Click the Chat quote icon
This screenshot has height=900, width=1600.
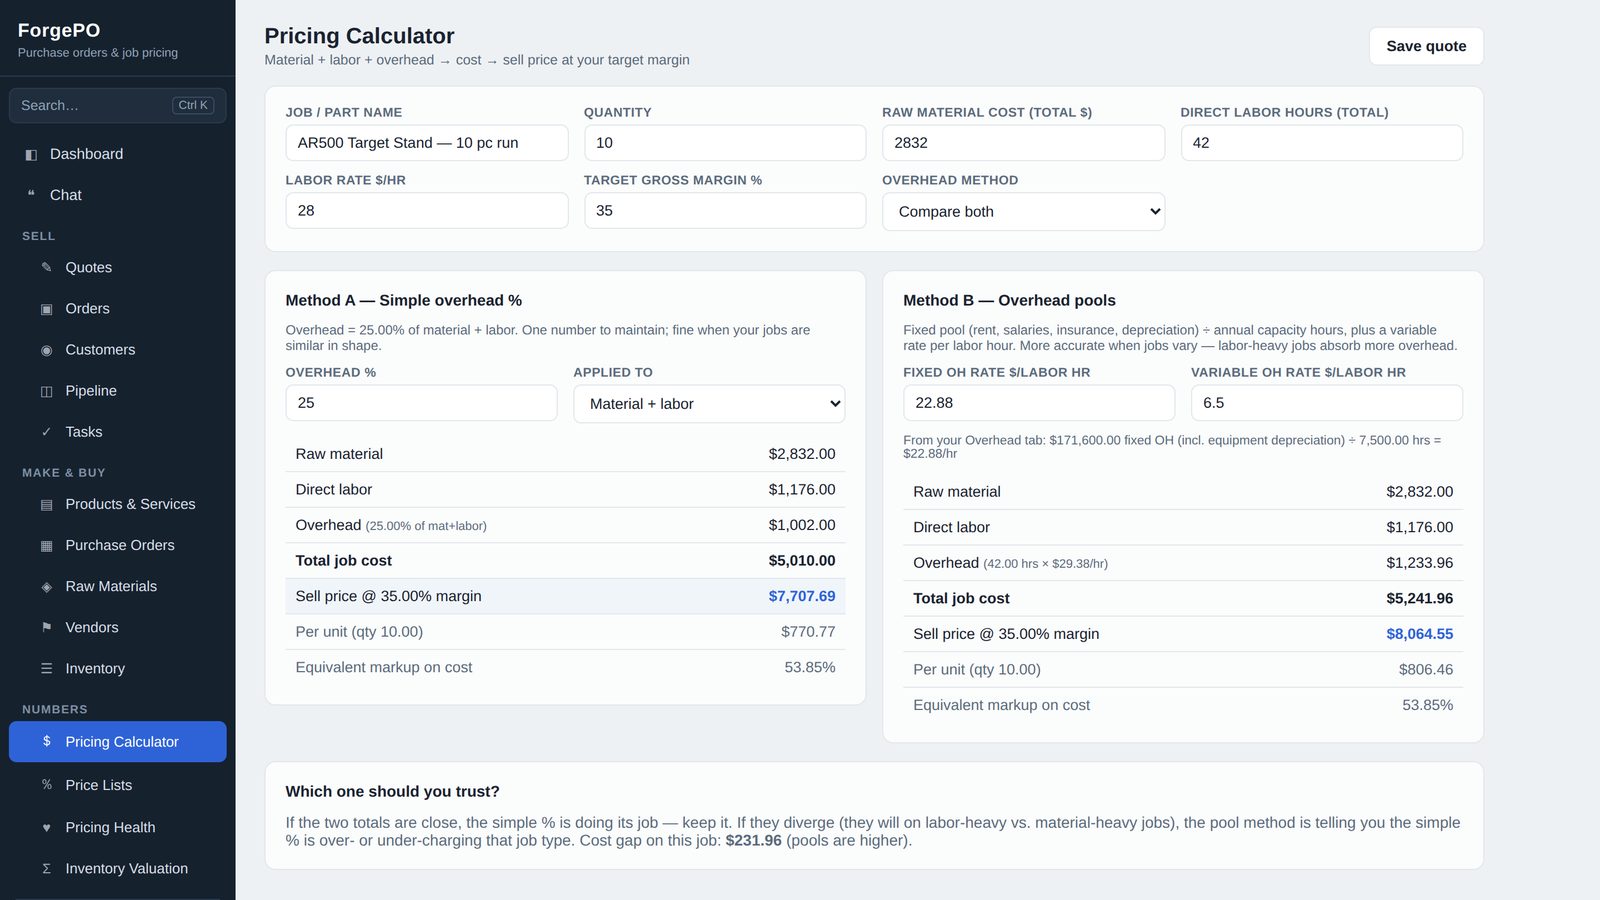(31, 195)
